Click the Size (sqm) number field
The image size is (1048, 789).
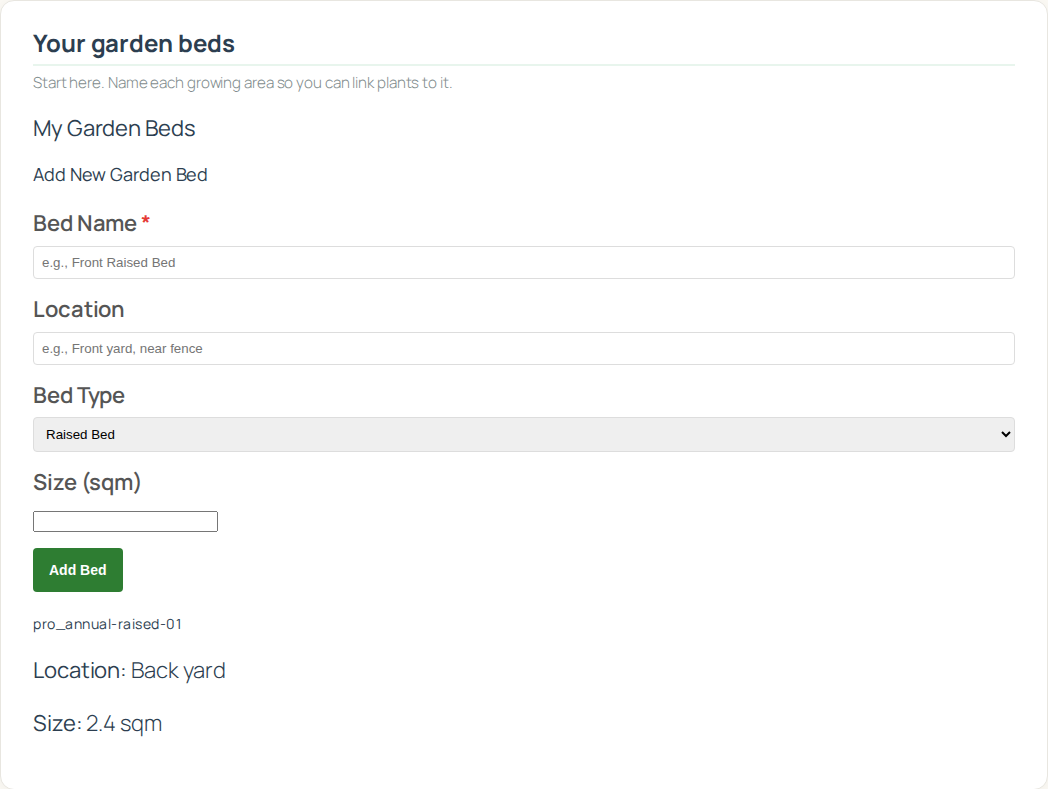click(125, 521)
